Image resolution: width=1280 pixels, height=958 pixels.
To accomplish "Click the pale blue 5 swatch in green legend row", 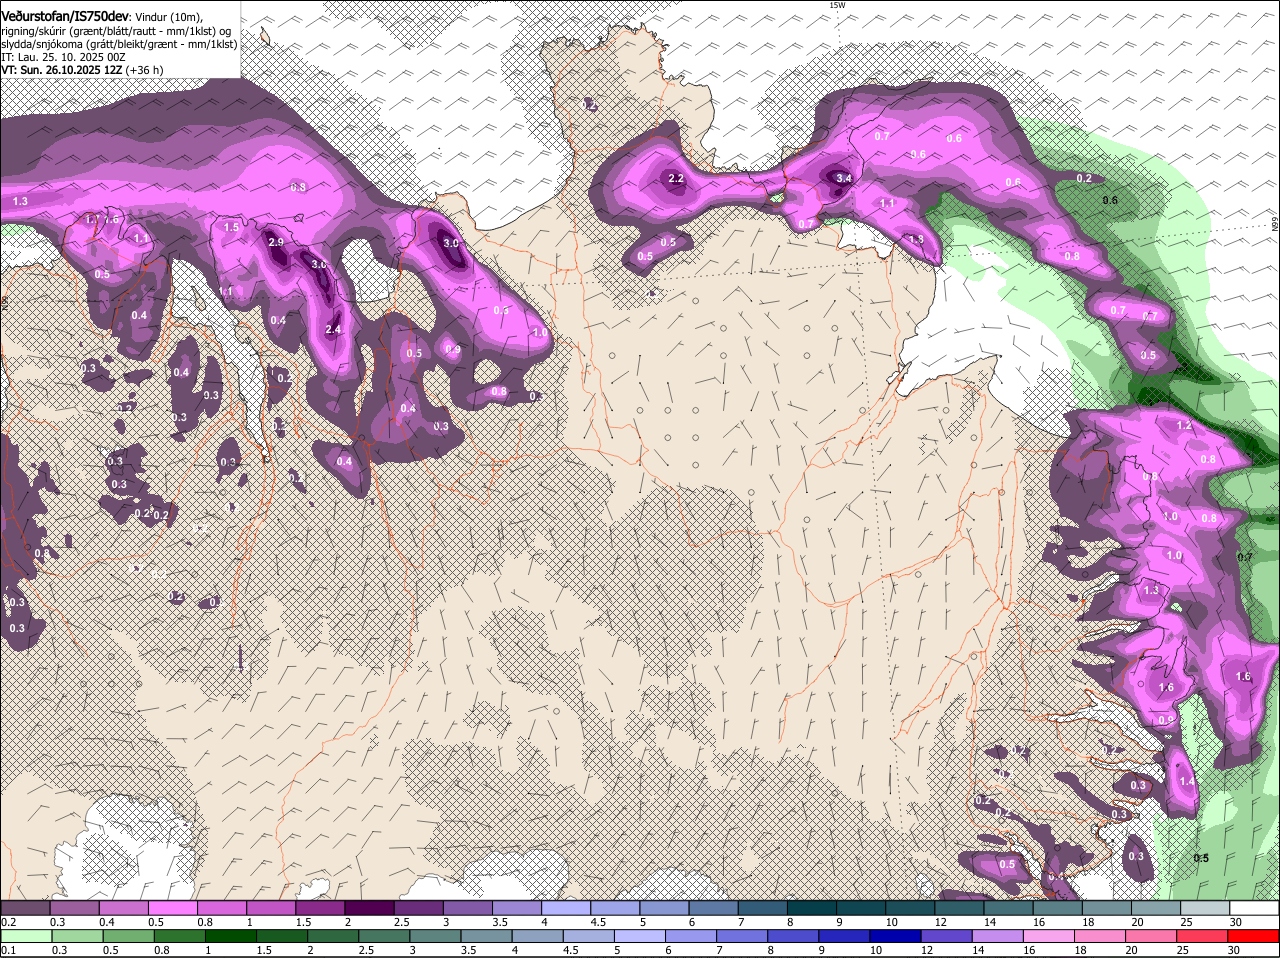I will coord(640,936).
